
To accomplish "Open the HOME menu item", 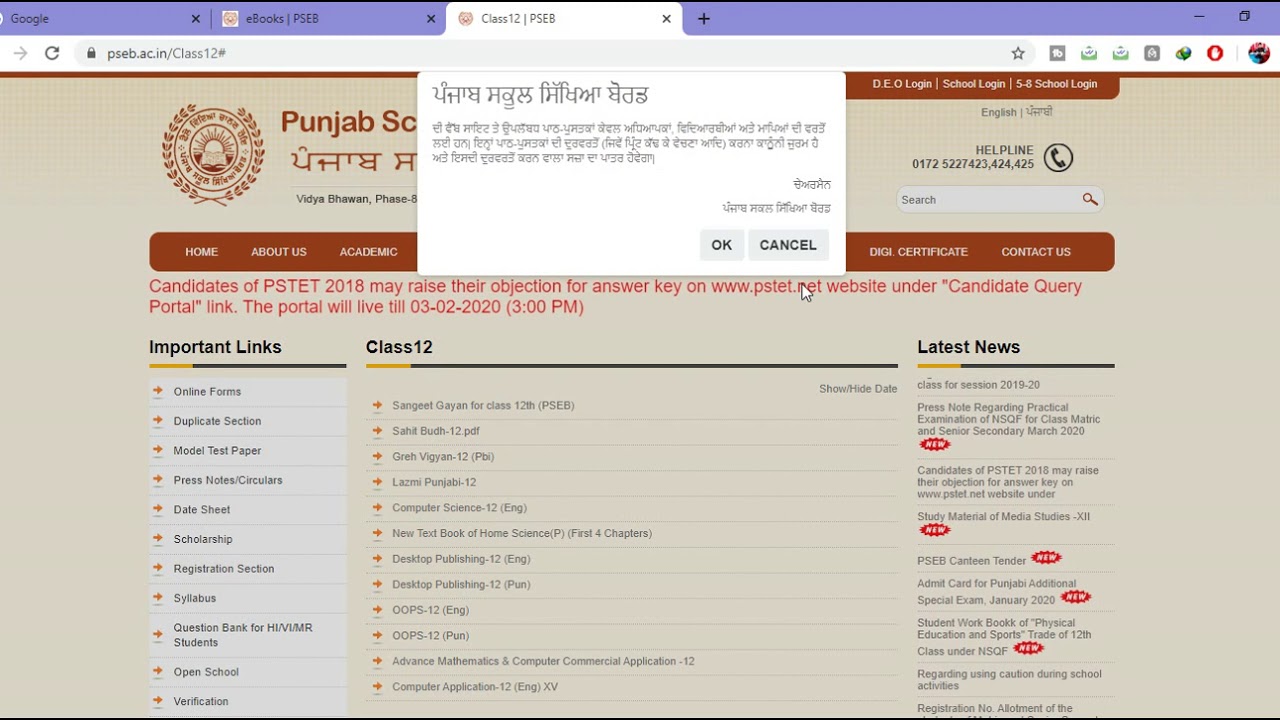I will coord(201,252).
